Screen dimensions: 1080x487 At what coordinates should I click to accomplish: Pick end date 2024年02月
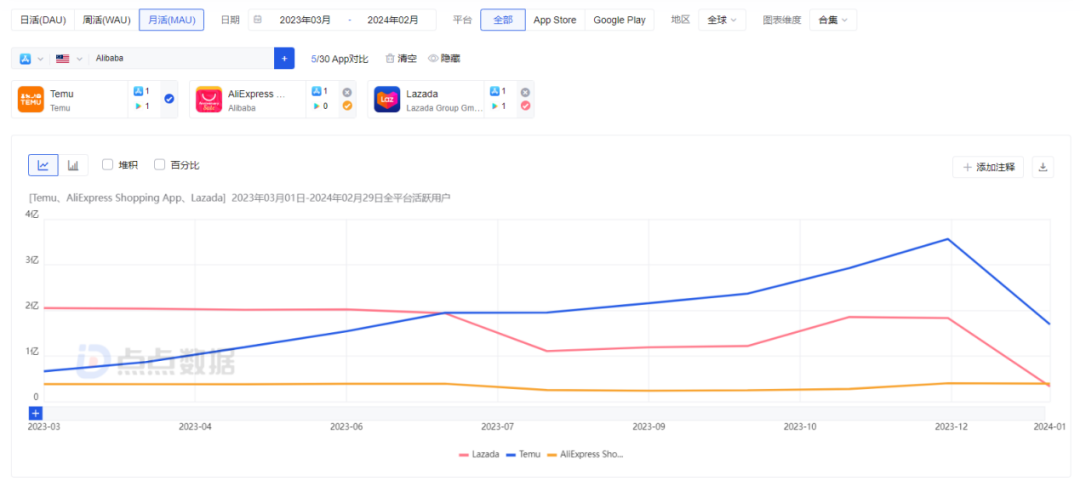pos(393,20)
